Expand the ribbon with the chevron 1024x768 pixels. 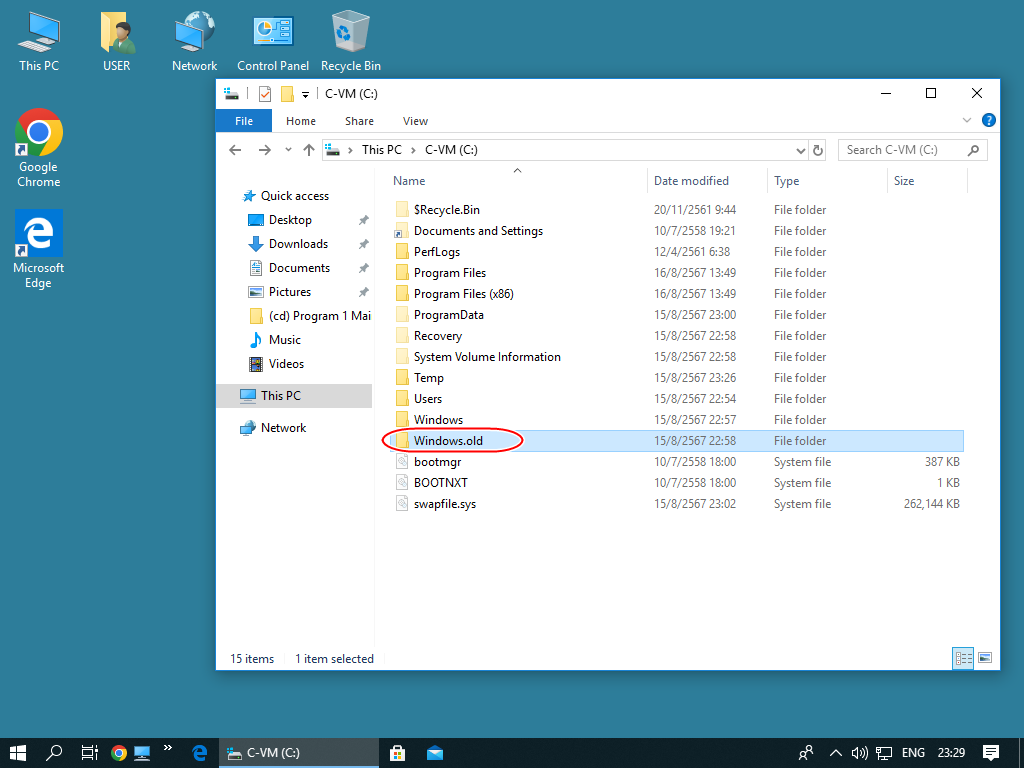point(967,121)
